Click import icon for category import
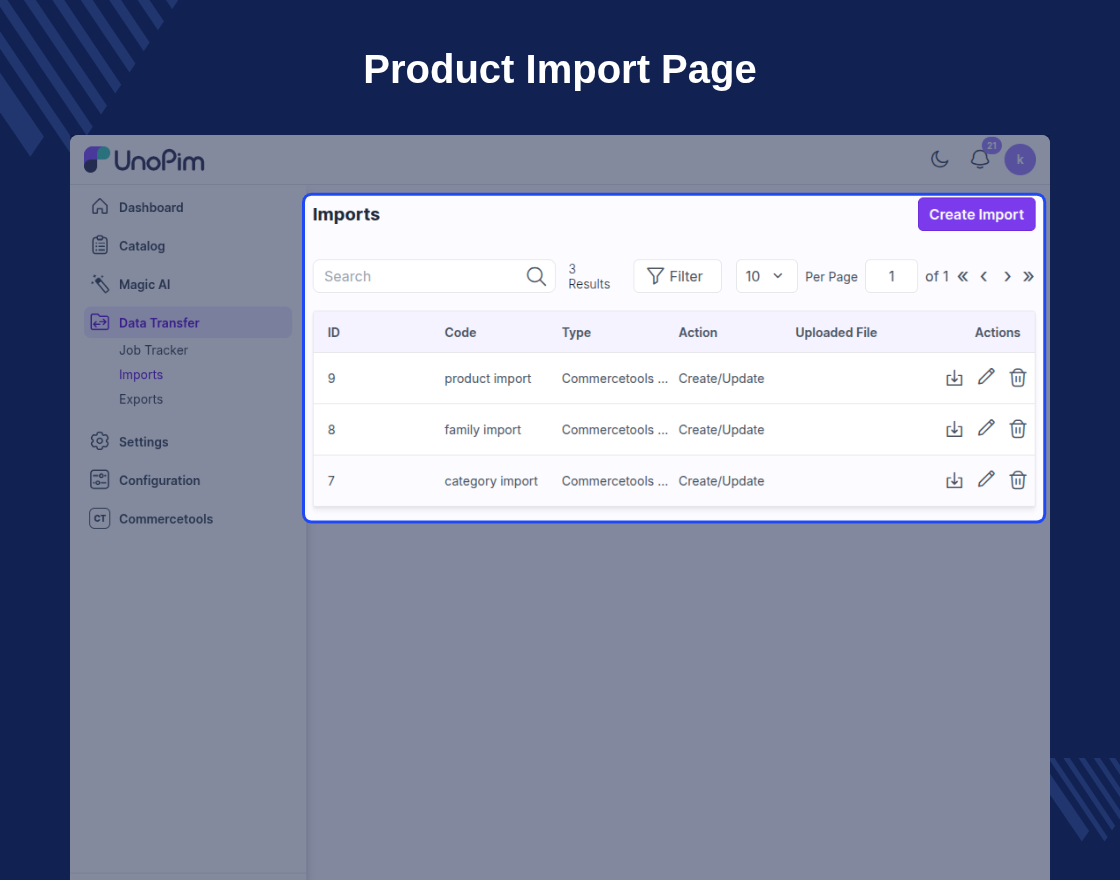This screenshot has height=880, width=1120. [x=954, y=481]
